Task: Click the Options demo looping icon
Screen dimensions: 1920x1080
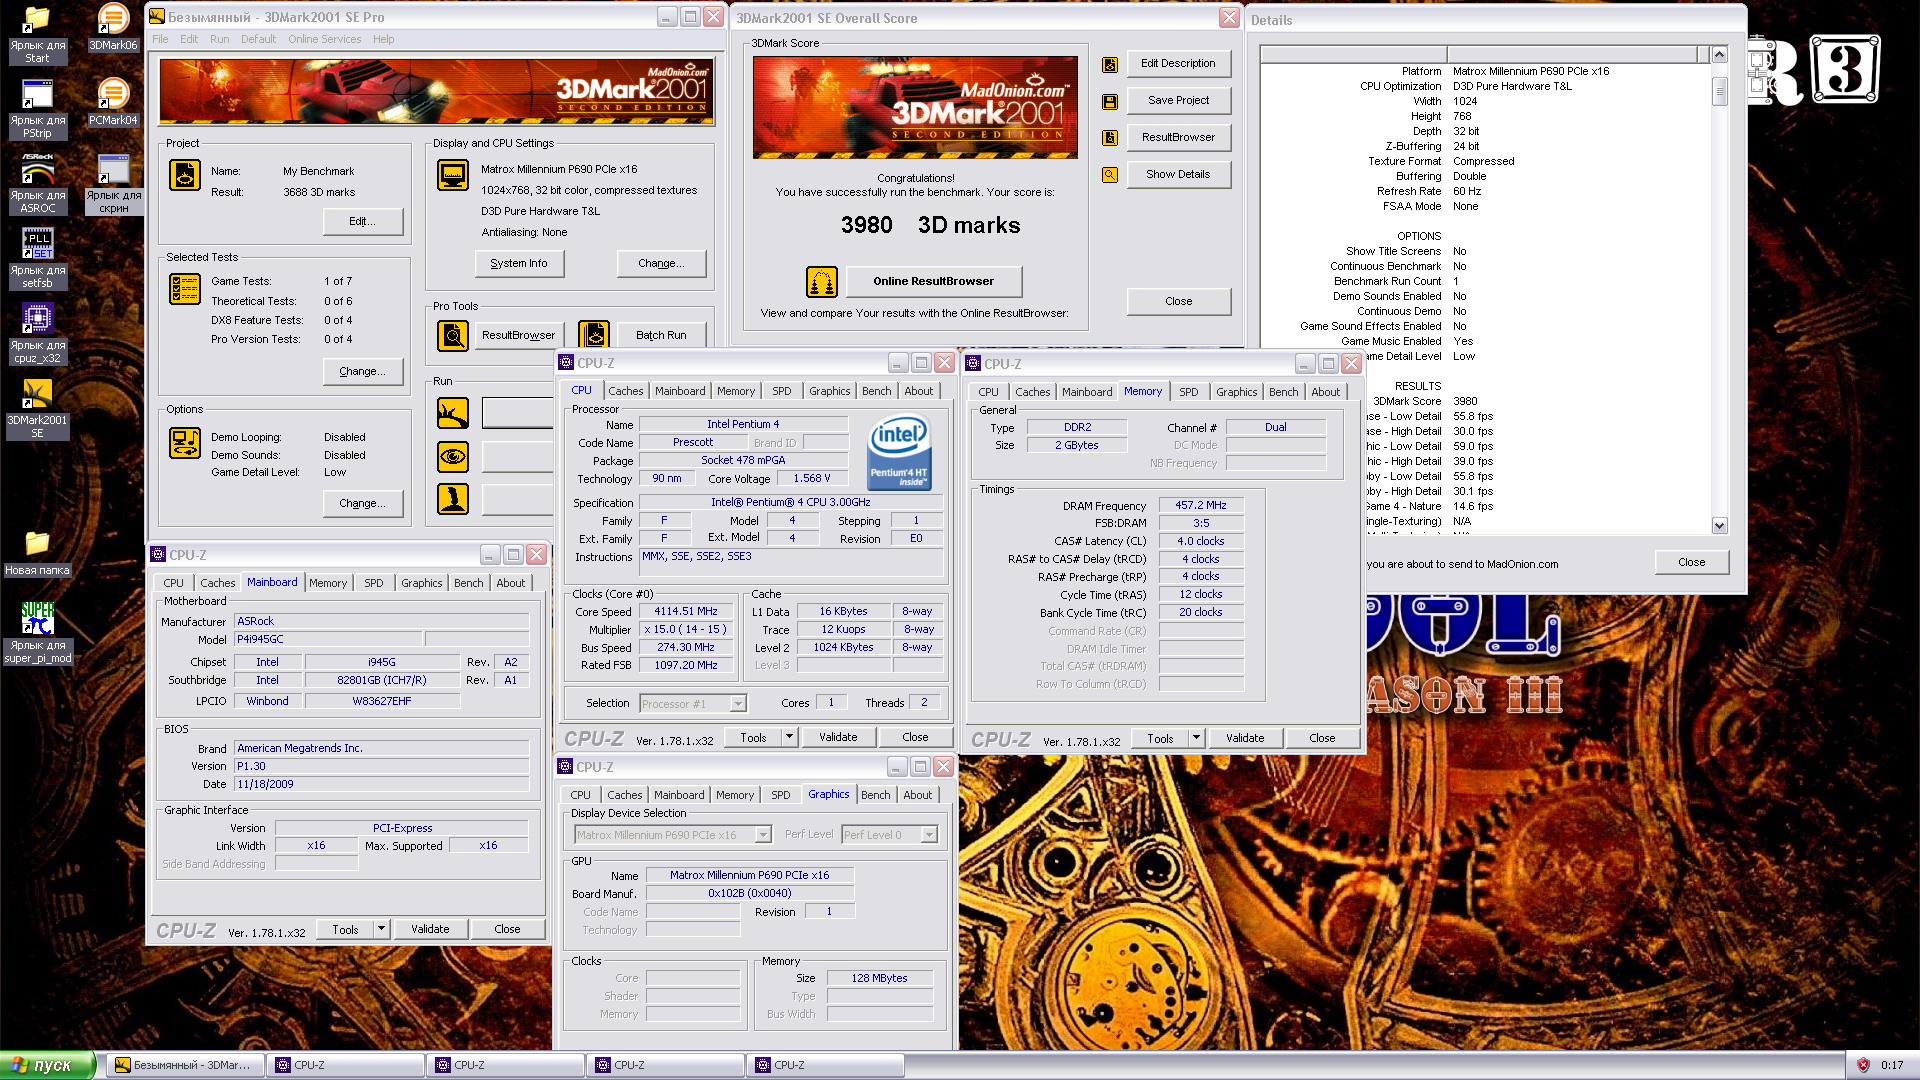Action: 185,443
